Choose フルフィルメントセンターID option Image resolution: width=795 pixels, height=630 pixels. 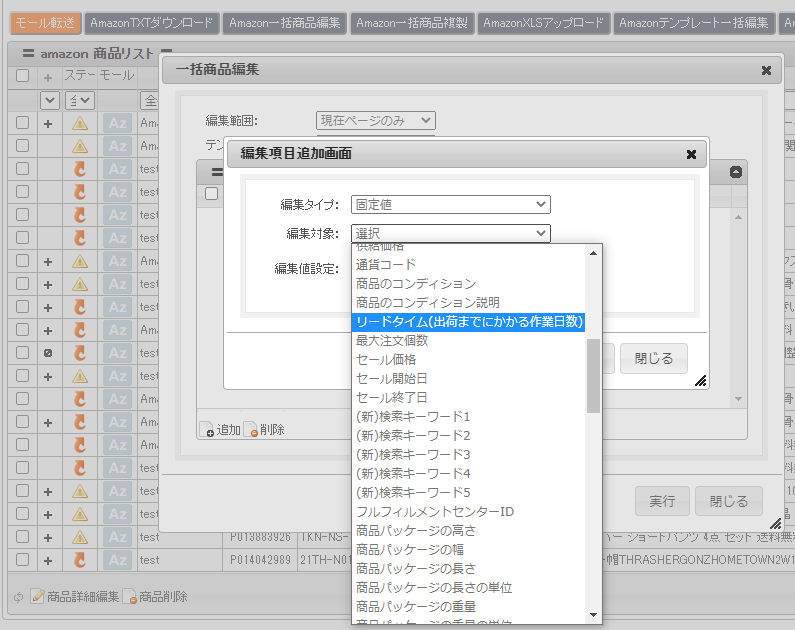[468, 512]
